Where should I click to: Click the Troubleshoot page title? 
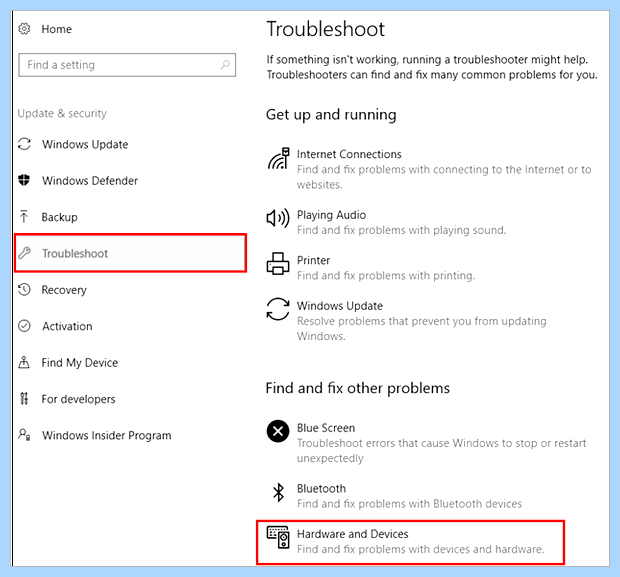(x=325, y=29)
